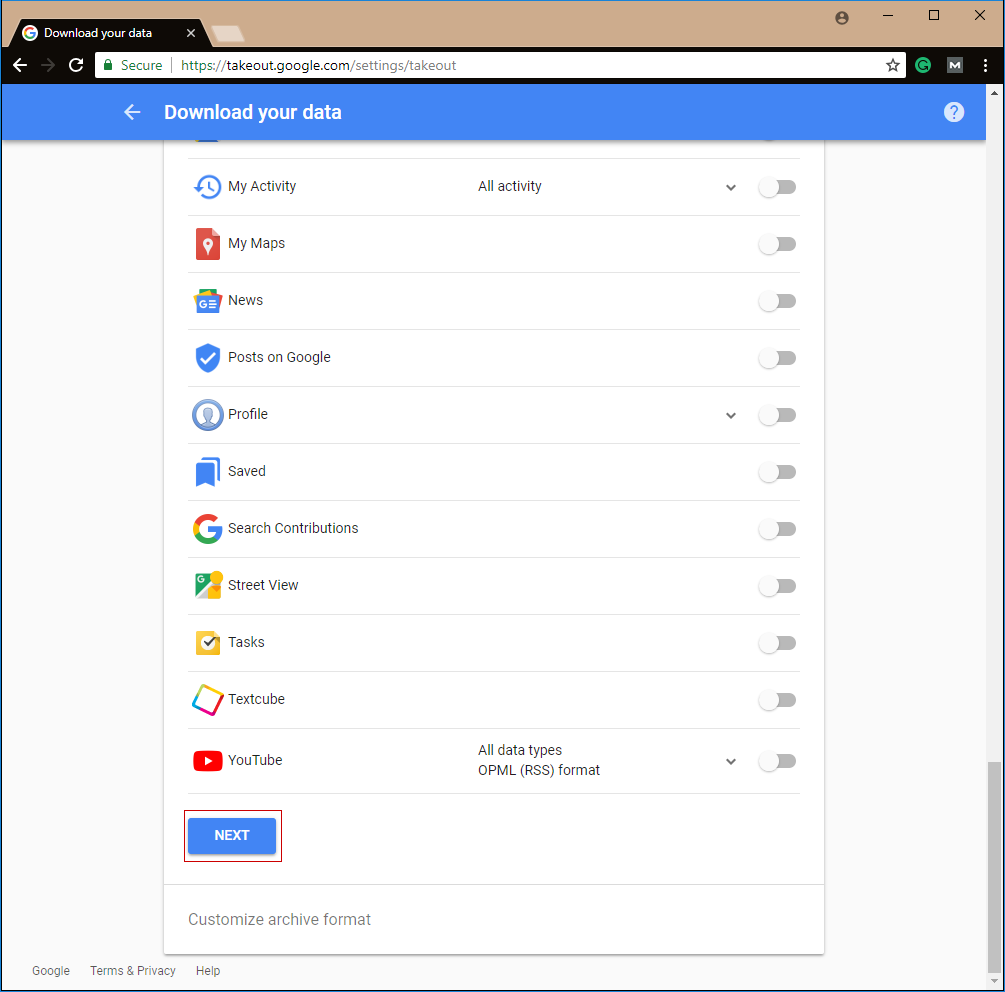Click the YouTube play icon

coord(207,761)
